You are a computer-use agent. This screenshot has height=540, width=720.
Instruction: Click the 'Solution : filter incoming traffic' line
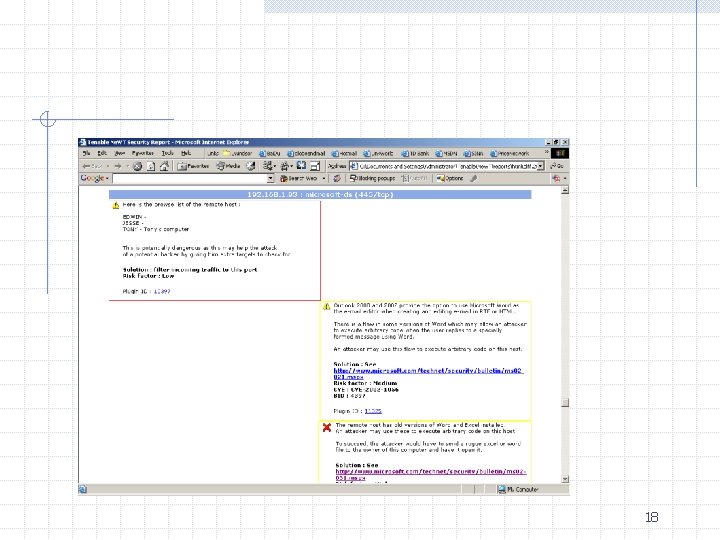[x=190, y=270]
